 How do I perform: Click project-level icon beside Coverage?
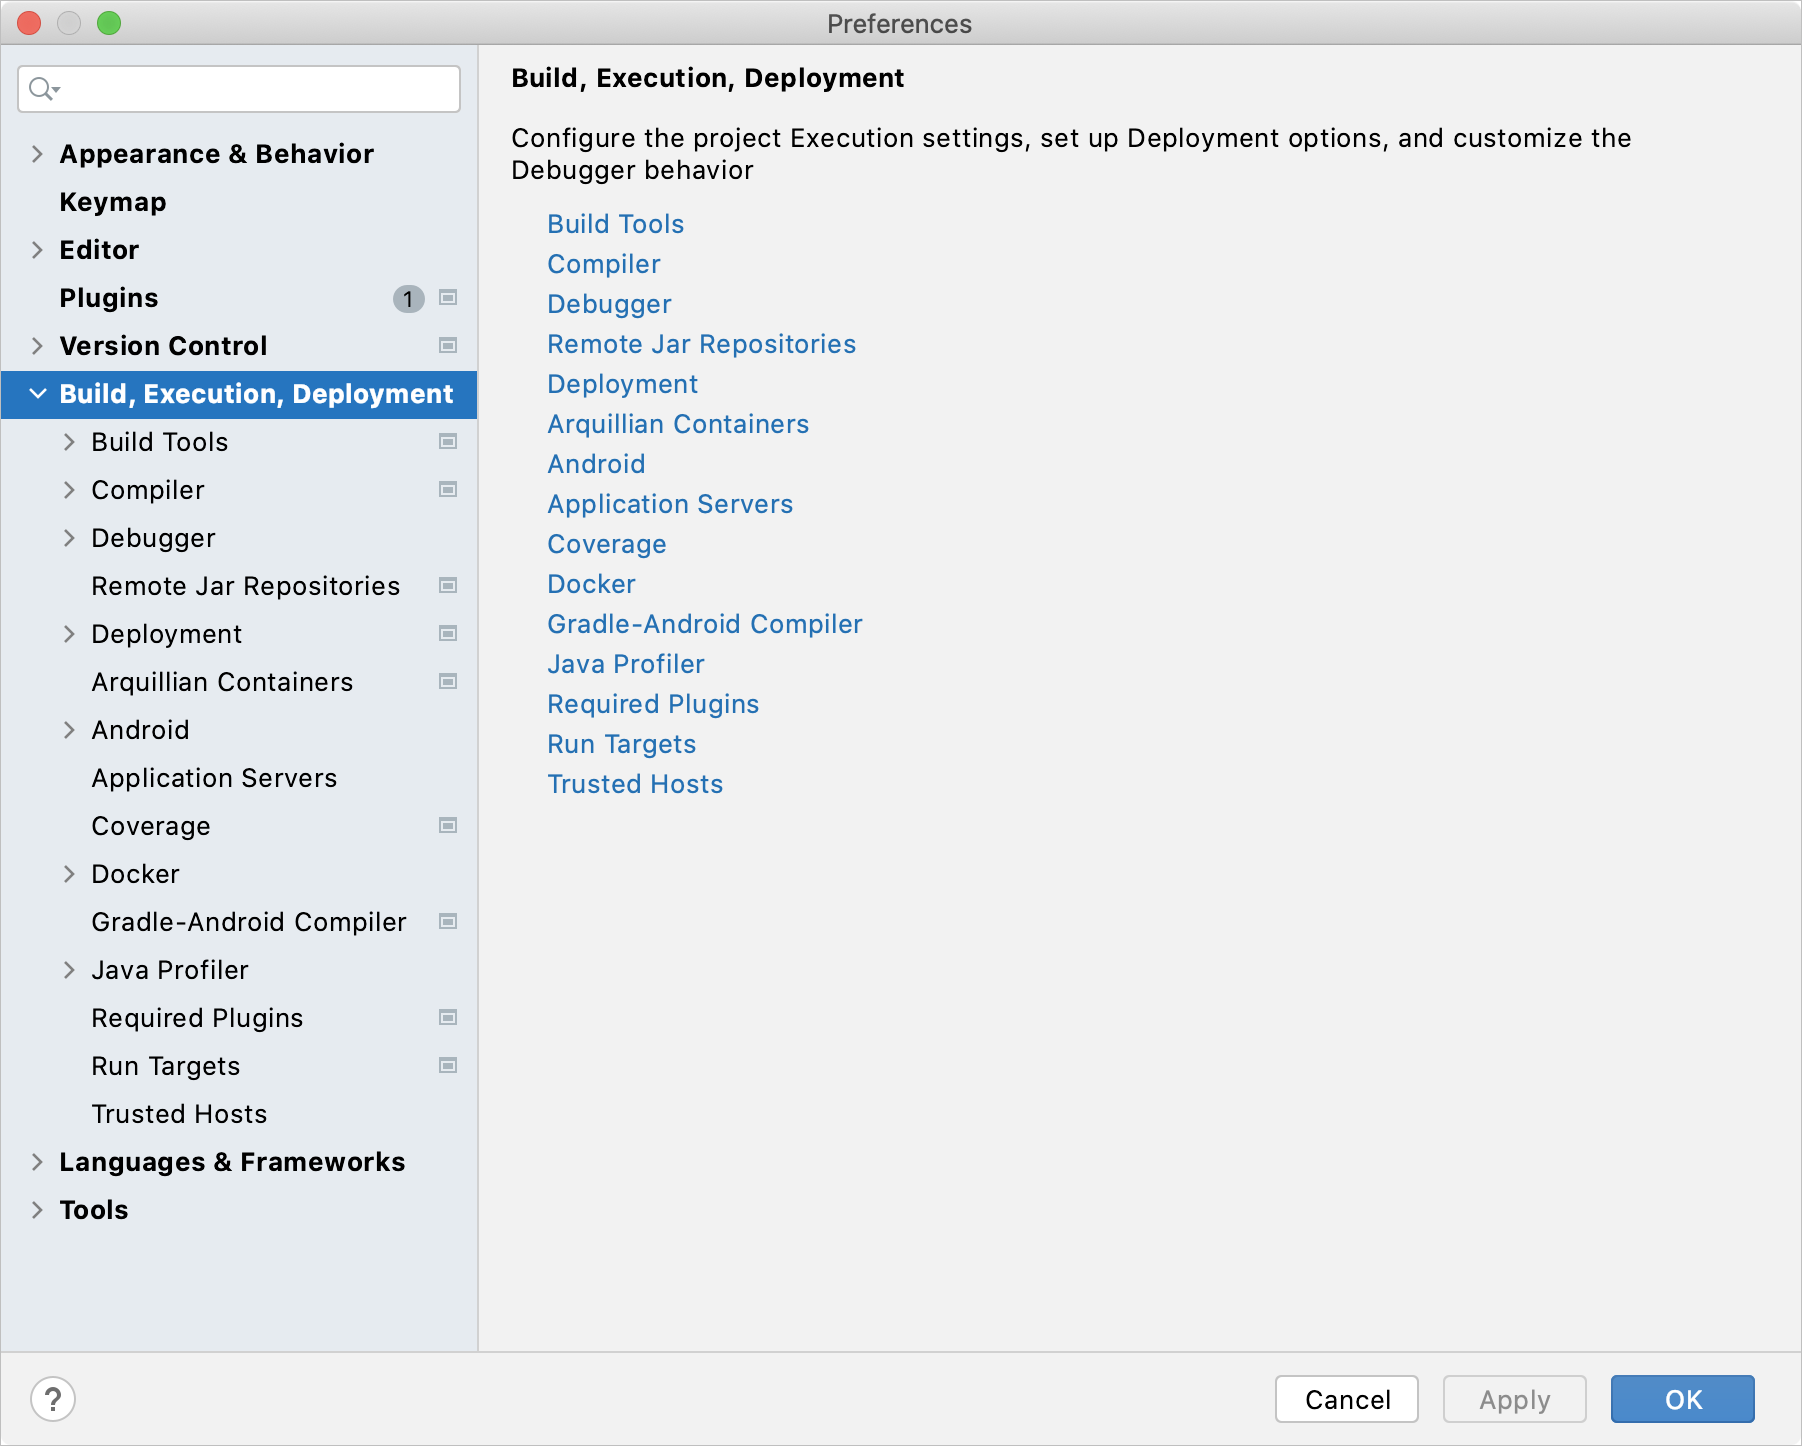pyautogui.click(x=448, y=825)
